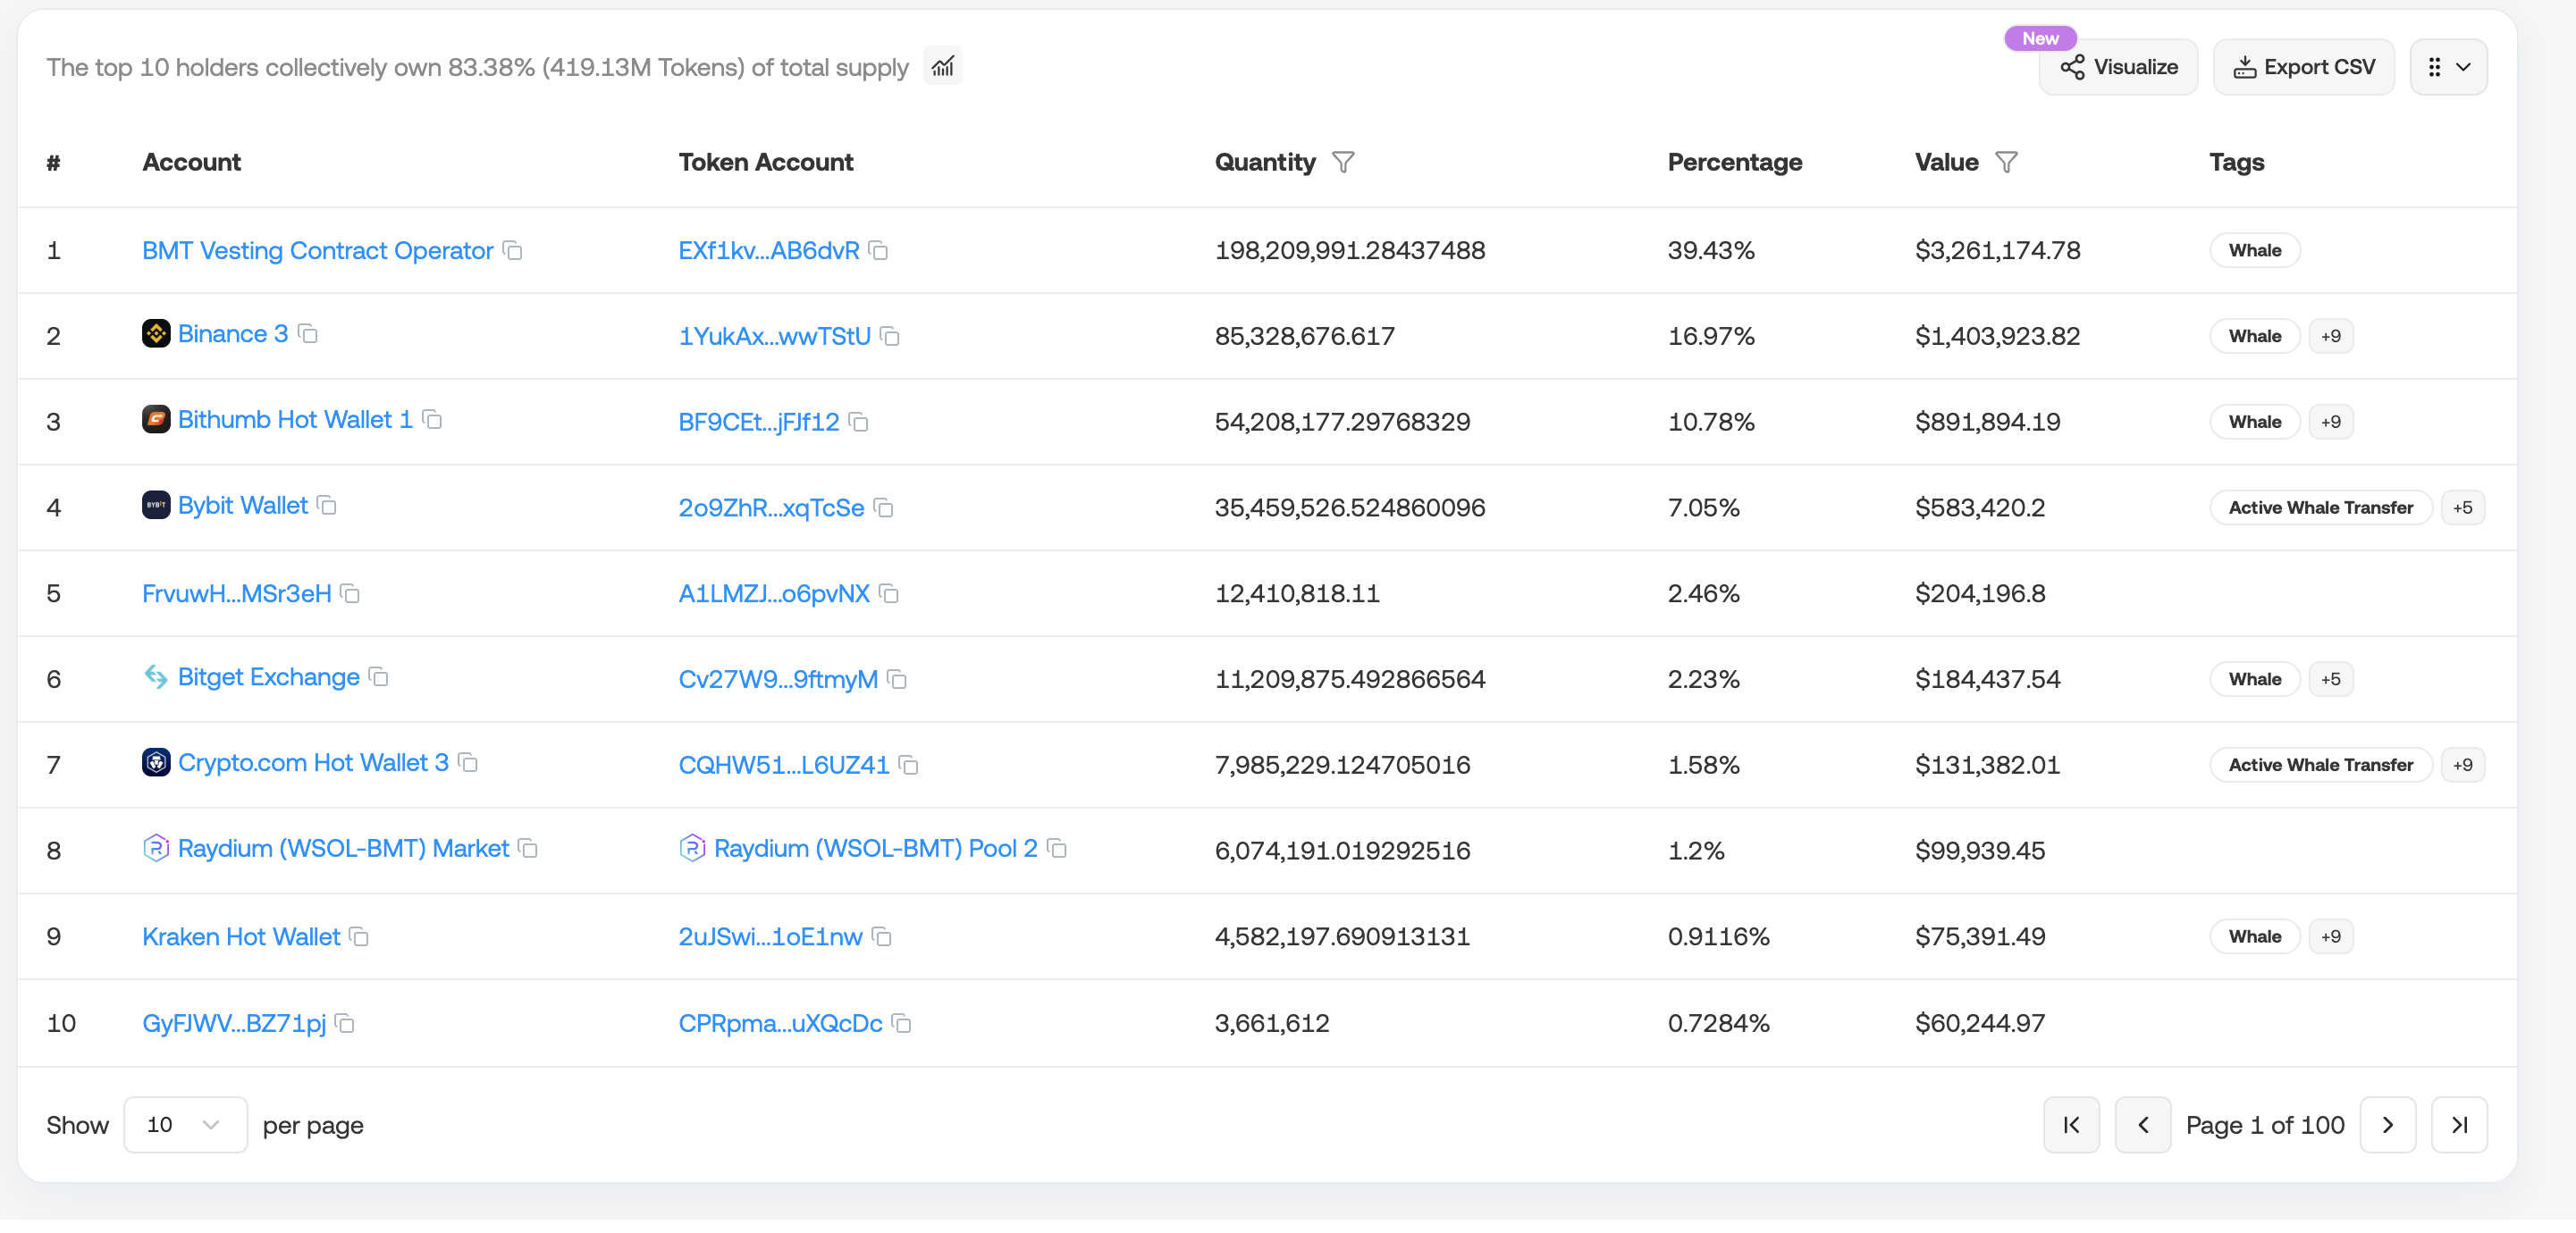Viewport: 2576px width, 1233px height.
Task: Open the Crypto.com Hot Wallet 3 link
Action: (x=313, y=763)
